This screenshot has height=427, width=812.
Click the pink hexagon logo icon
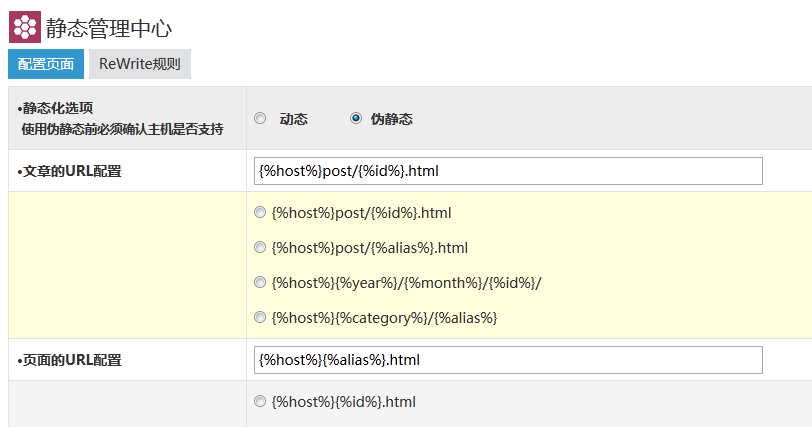coord(25,26)
